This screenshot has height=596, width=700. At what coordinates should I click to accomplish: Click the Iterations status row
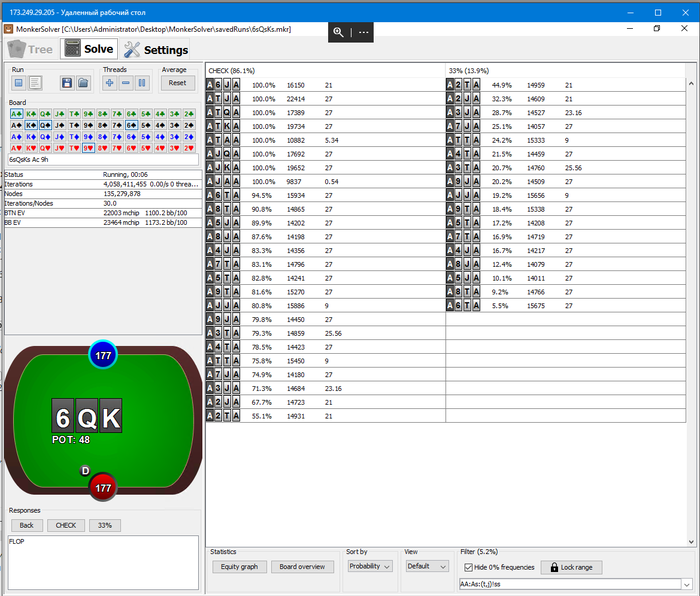pyautogui.click(x=103, y=184)
